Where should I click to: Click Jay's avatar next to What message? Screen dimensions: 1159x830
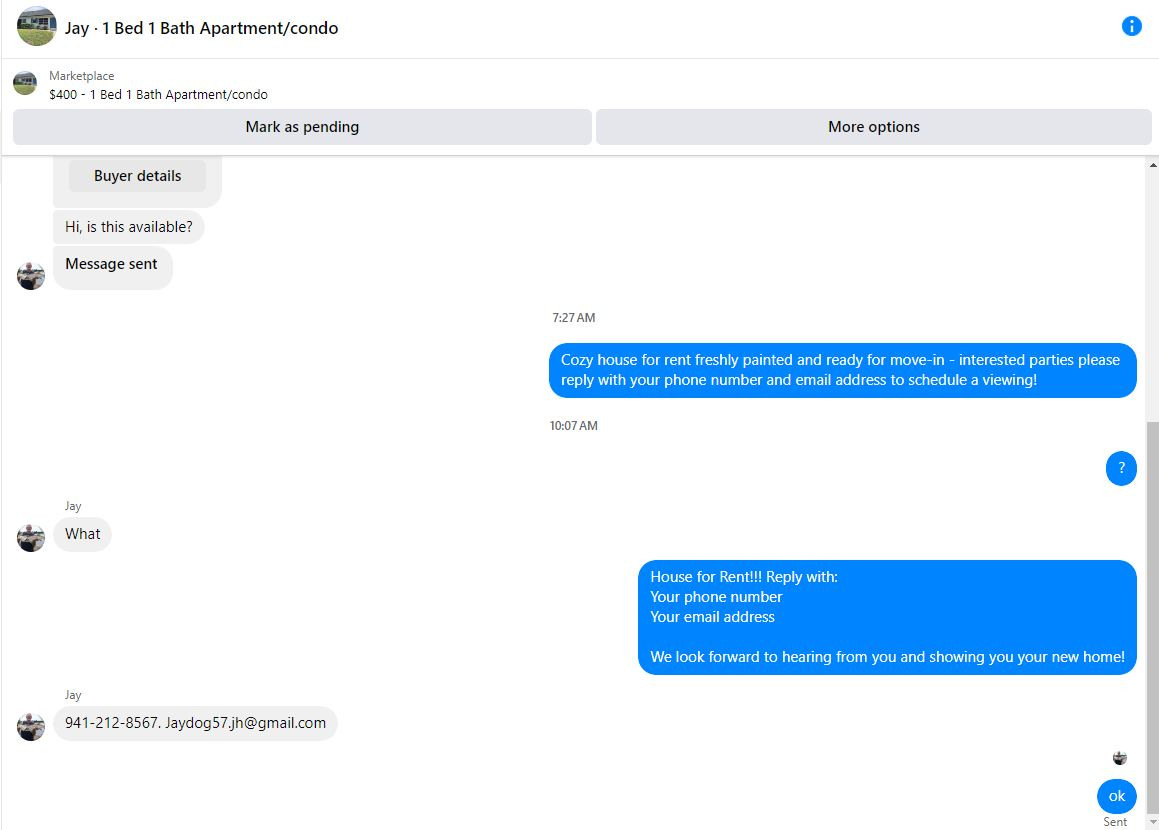(31, 538)
